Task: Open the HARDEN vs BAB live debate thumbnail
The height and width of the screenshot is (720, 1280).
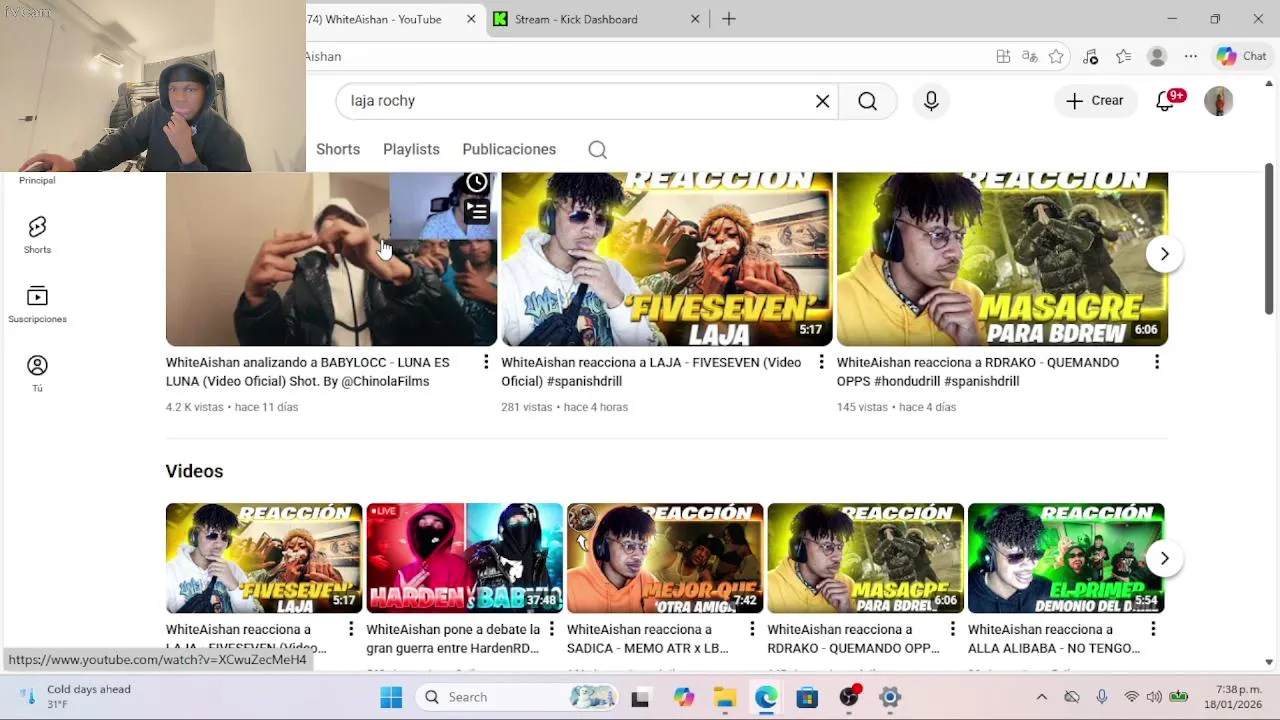Action: [464, 558]
